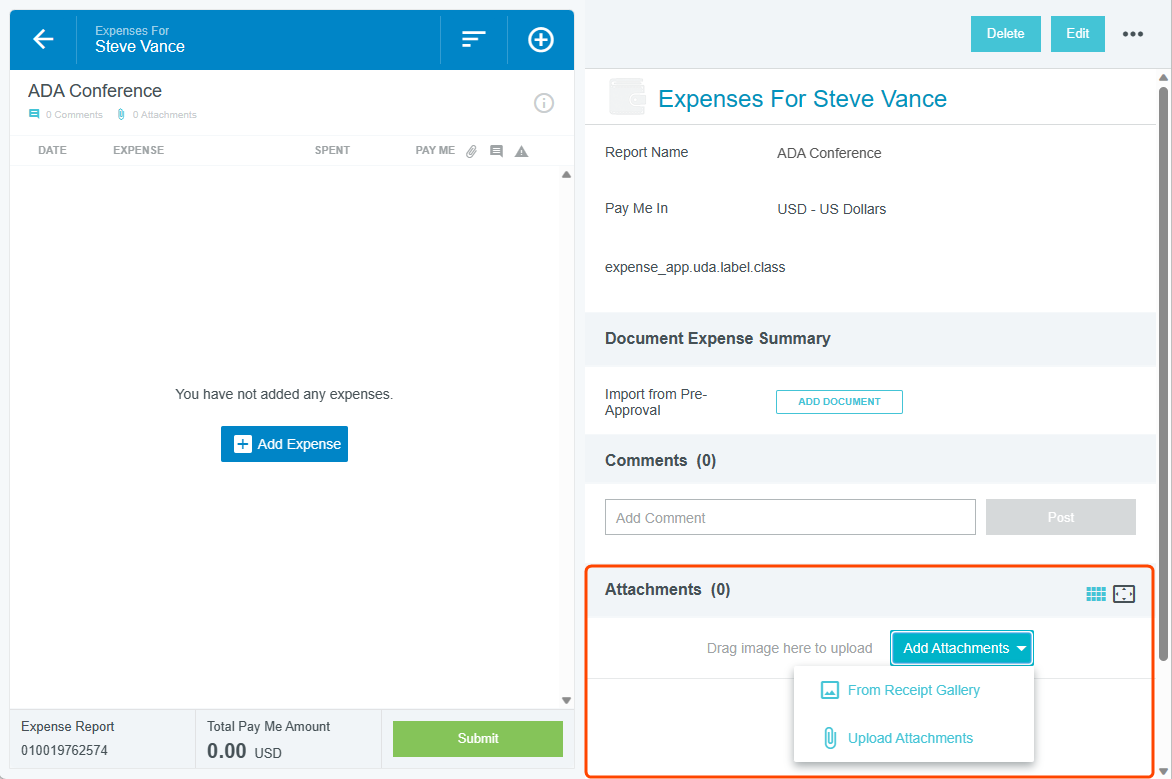Click the ADD DOCUMENT button
This screenshot has width=1172, height=779.
[839, 402]
